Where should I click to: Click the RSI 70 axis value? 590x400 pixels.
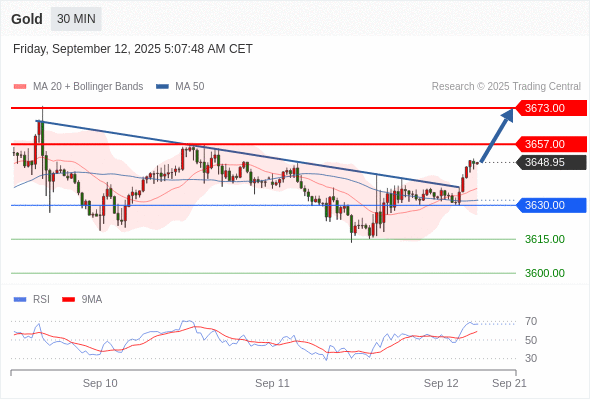point(531,321)
